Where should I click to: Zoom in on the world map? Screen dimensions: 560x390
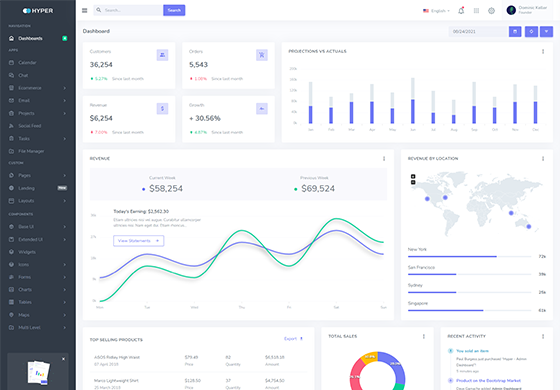413,176
